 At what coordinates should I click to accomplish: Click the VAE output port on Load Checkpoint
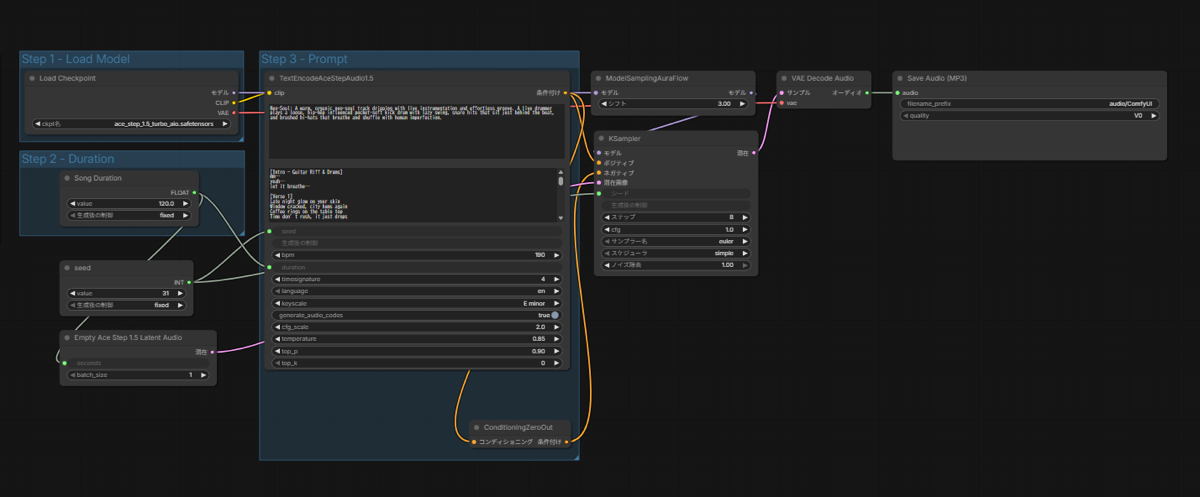[234, 113]
